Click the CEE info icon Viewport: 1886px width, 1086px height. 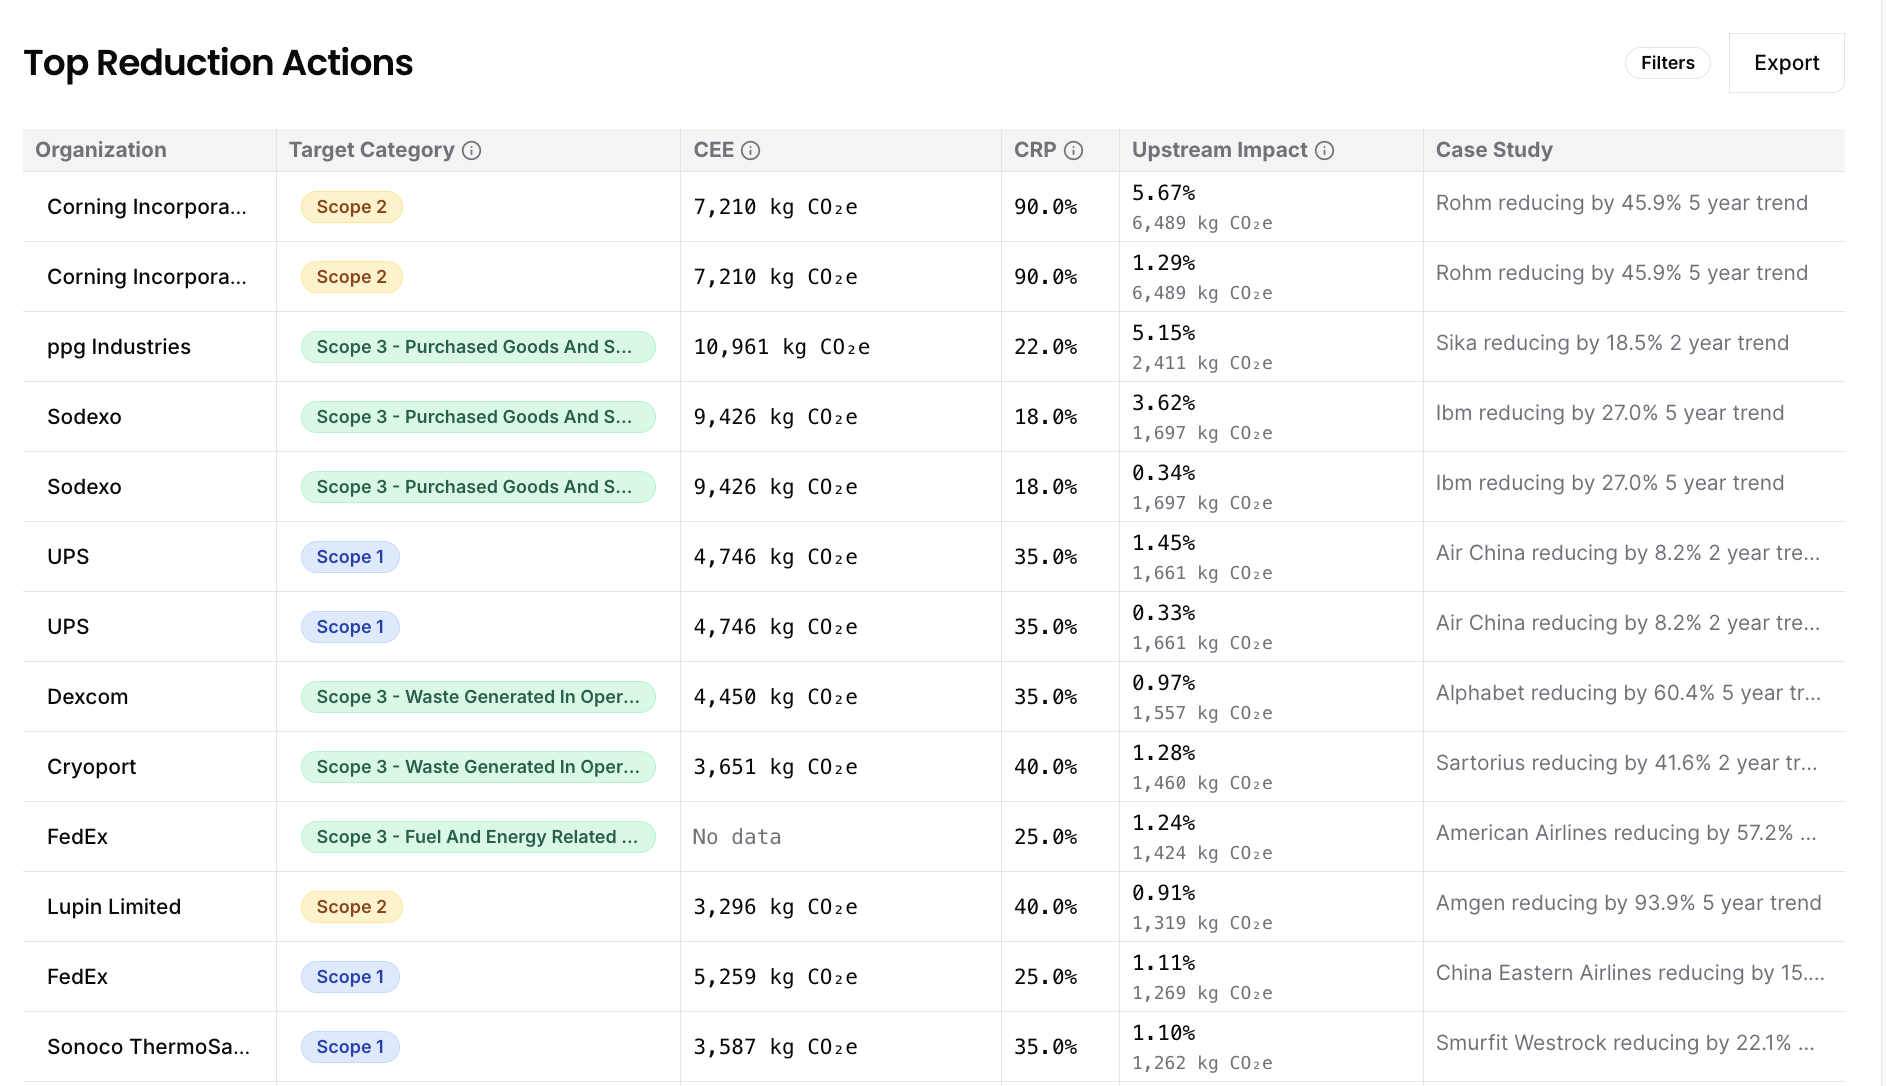point(750,150)
